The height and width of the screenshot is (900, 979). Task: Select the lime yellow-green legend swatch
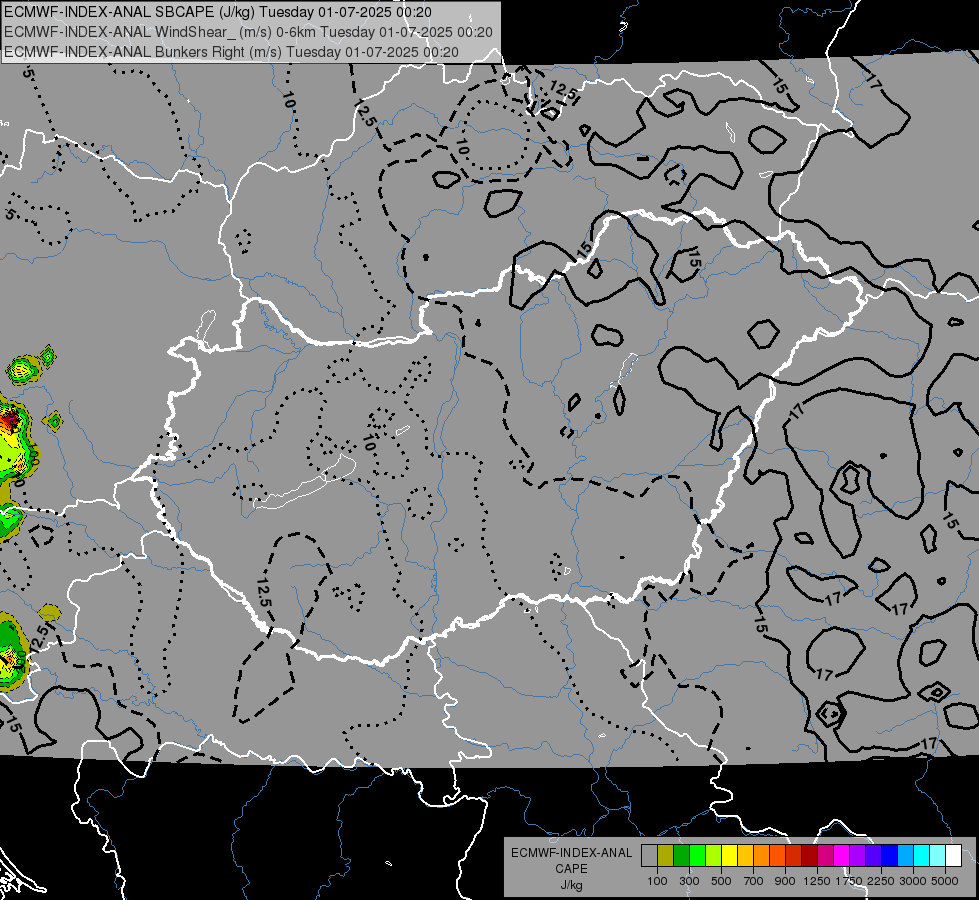(x=714, y=856)
